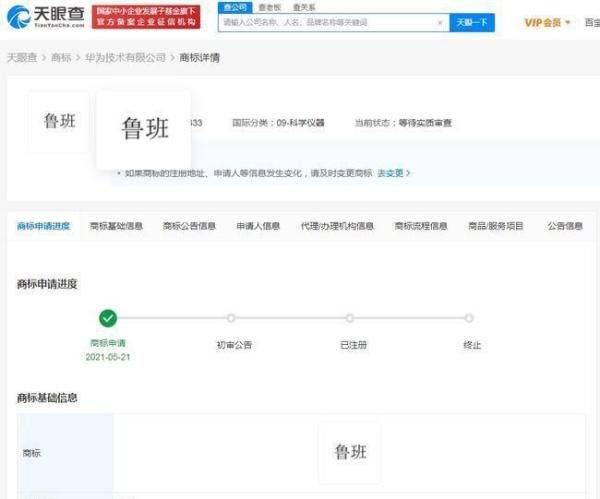This screenshot has width=600, height=499.
Task: Select the 查公司 search tab
Action: [235, 7]
